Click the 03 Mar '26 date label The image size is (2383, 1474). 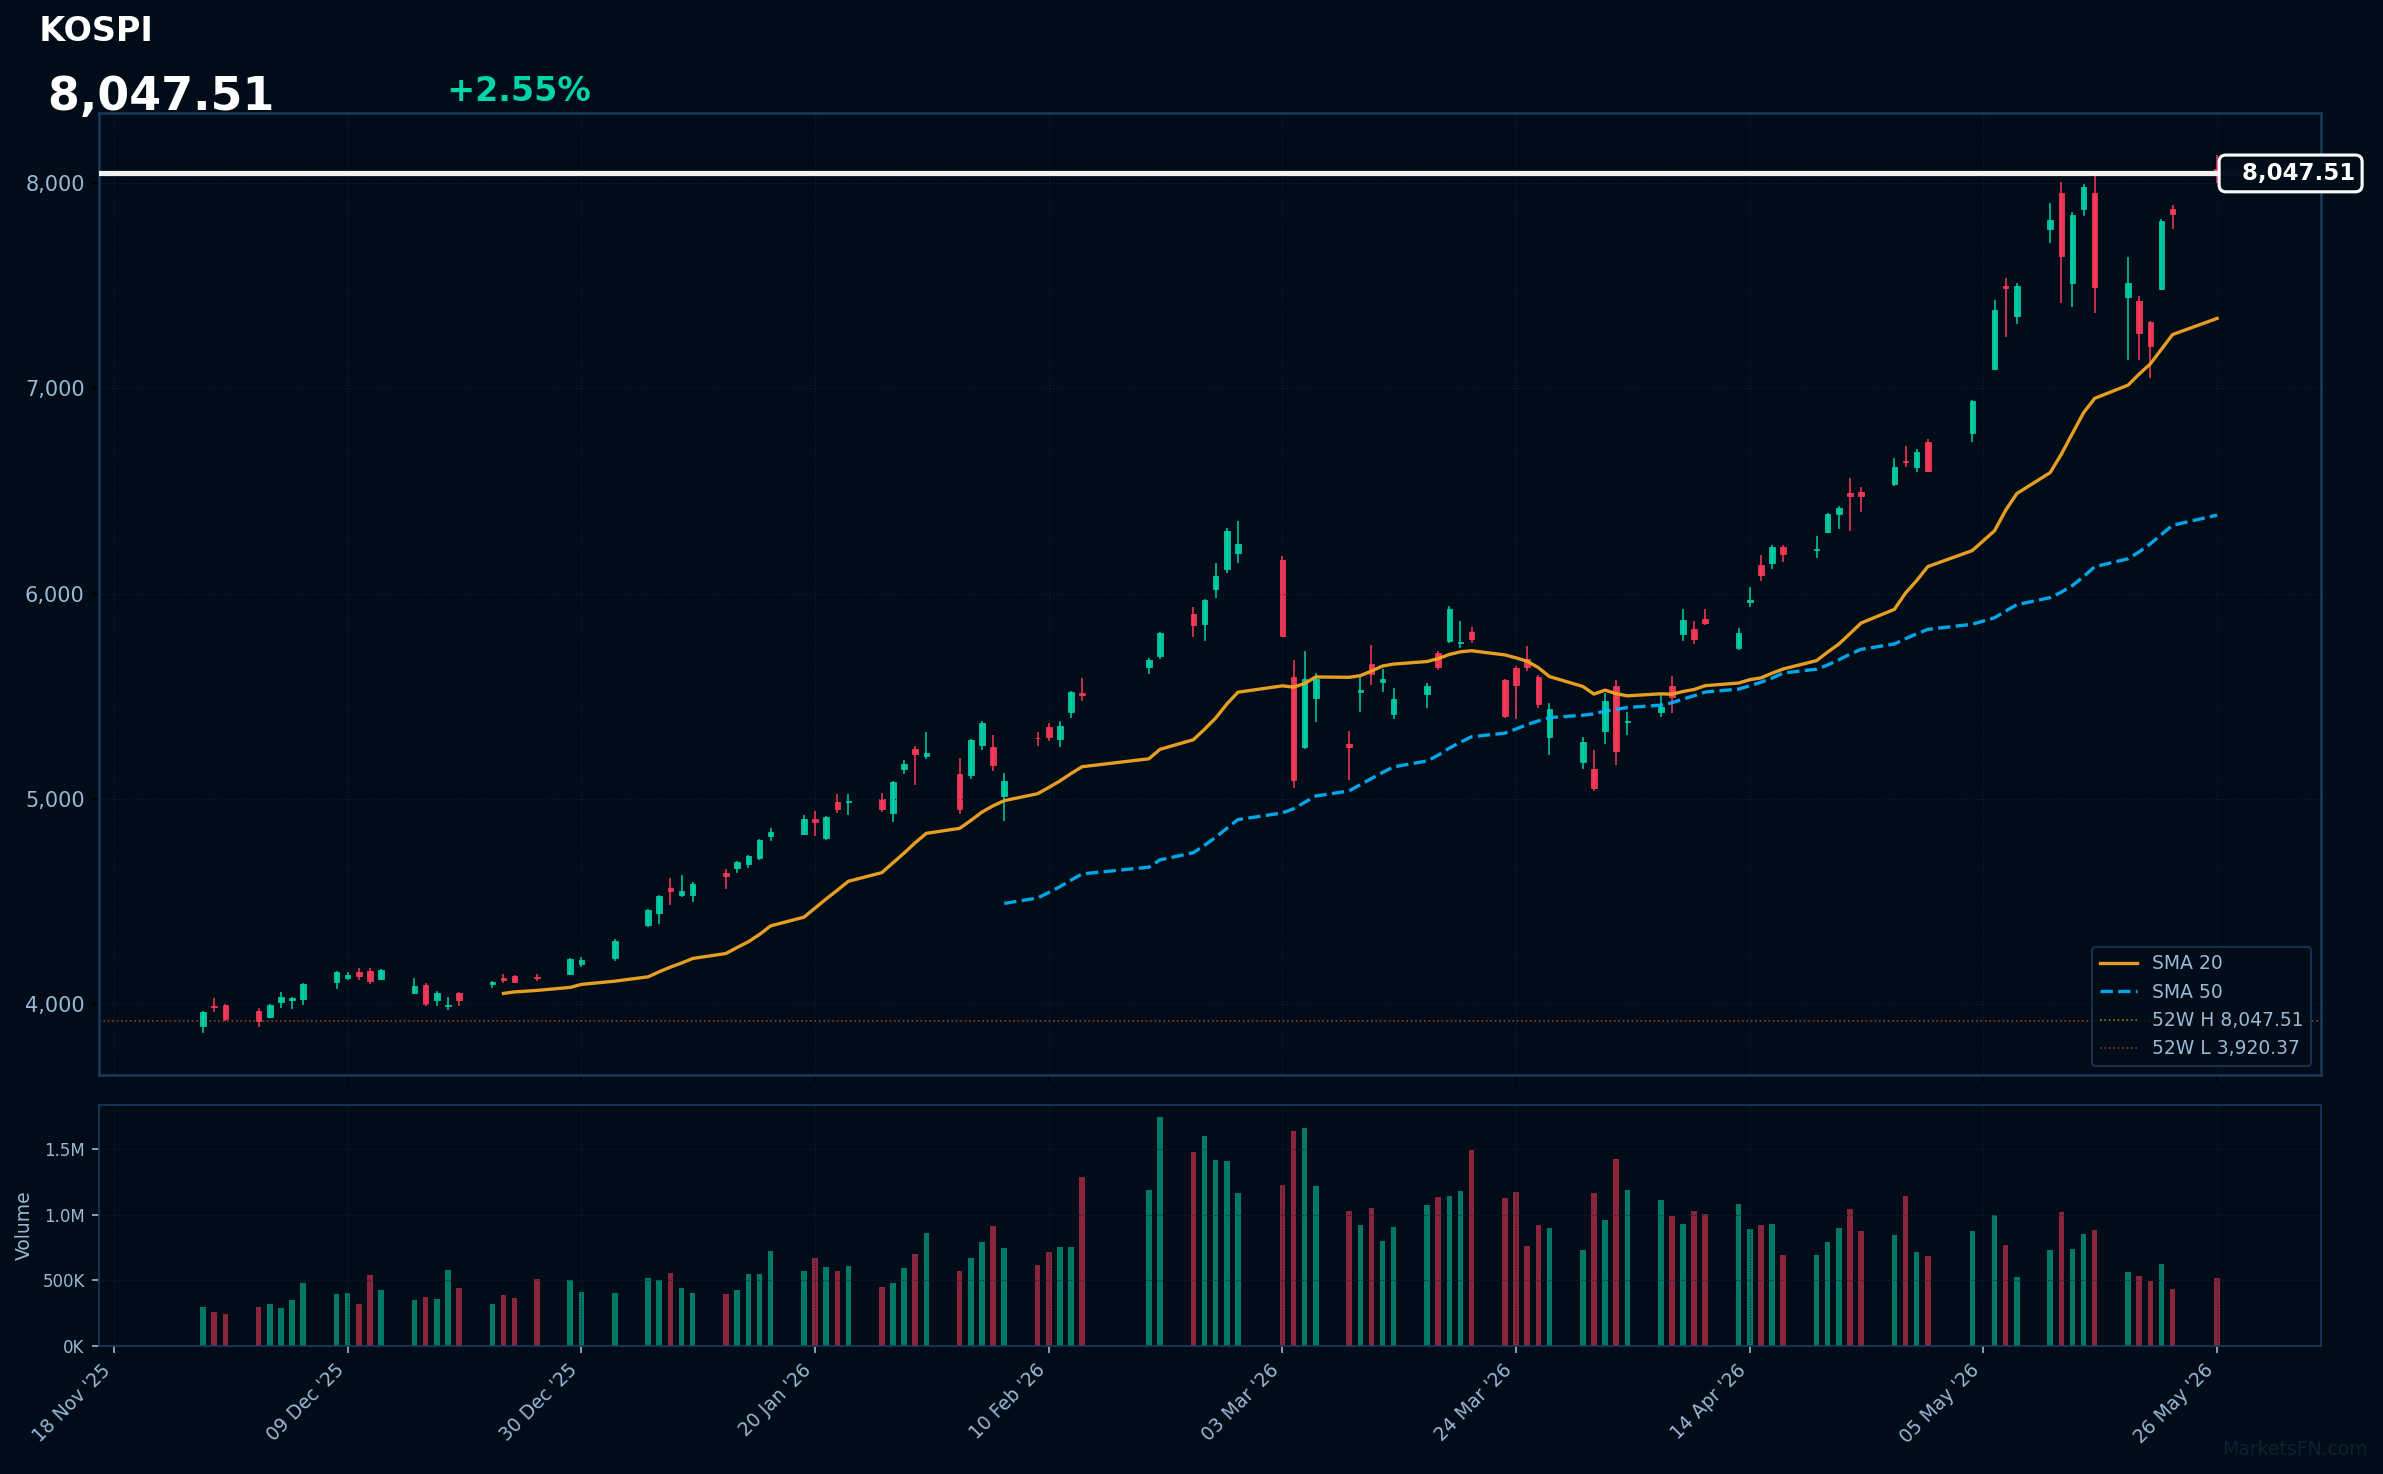1240,1403
